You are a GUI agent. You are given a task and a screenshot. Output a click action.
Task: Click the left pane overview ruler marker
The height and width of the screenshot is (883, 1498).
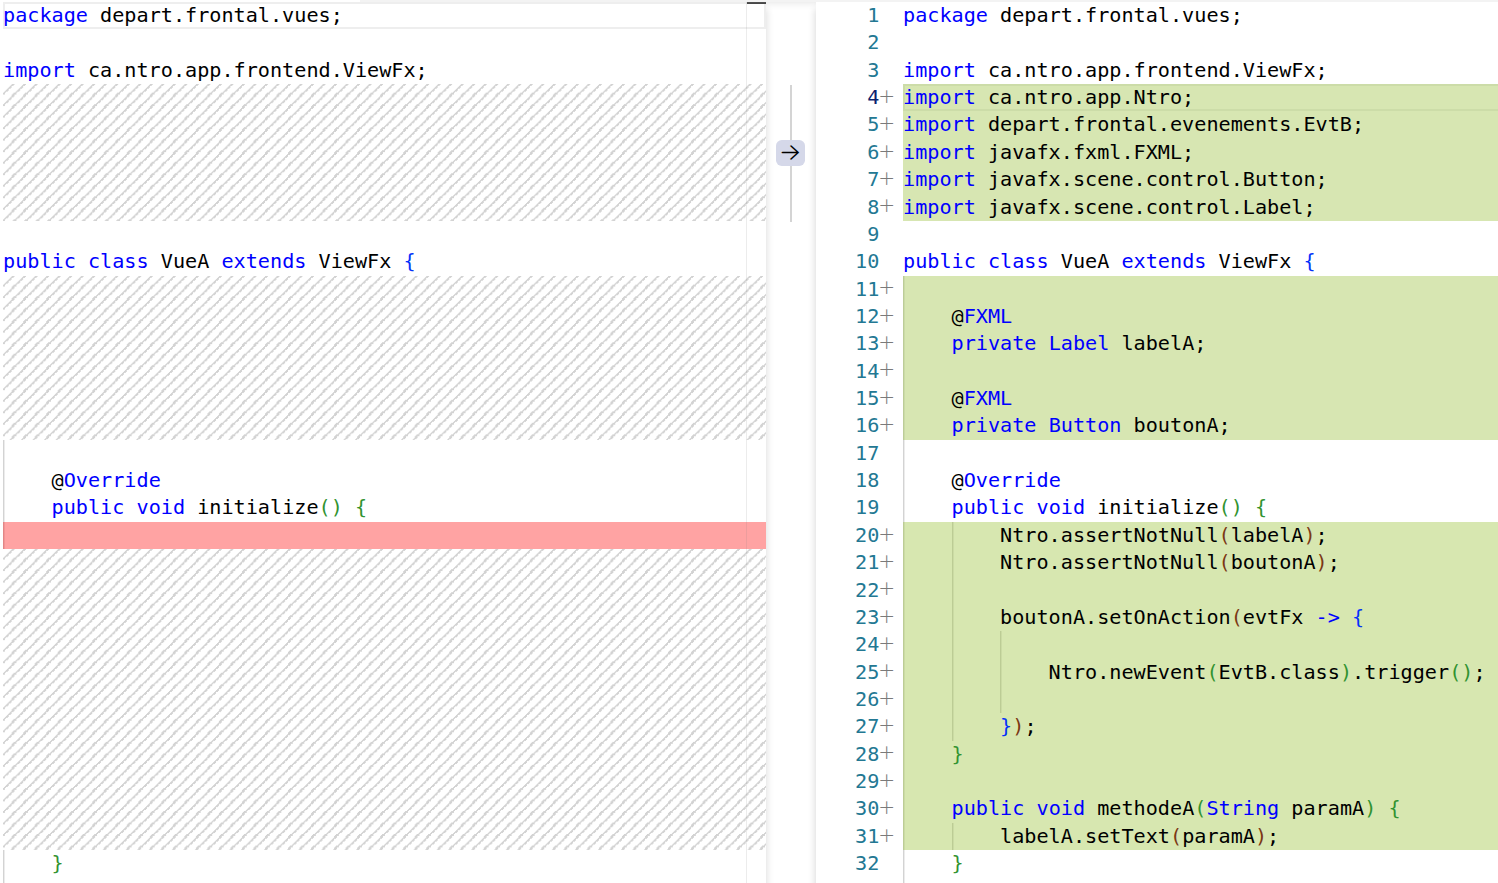[756, 3]
